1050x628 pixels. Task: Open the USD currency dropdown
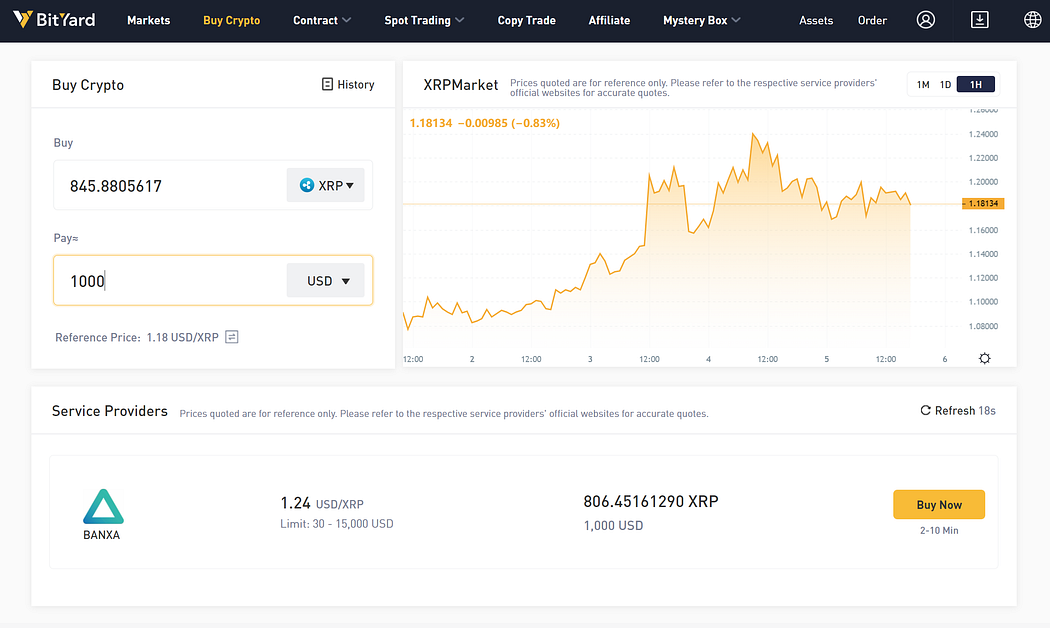click(329, 281)
